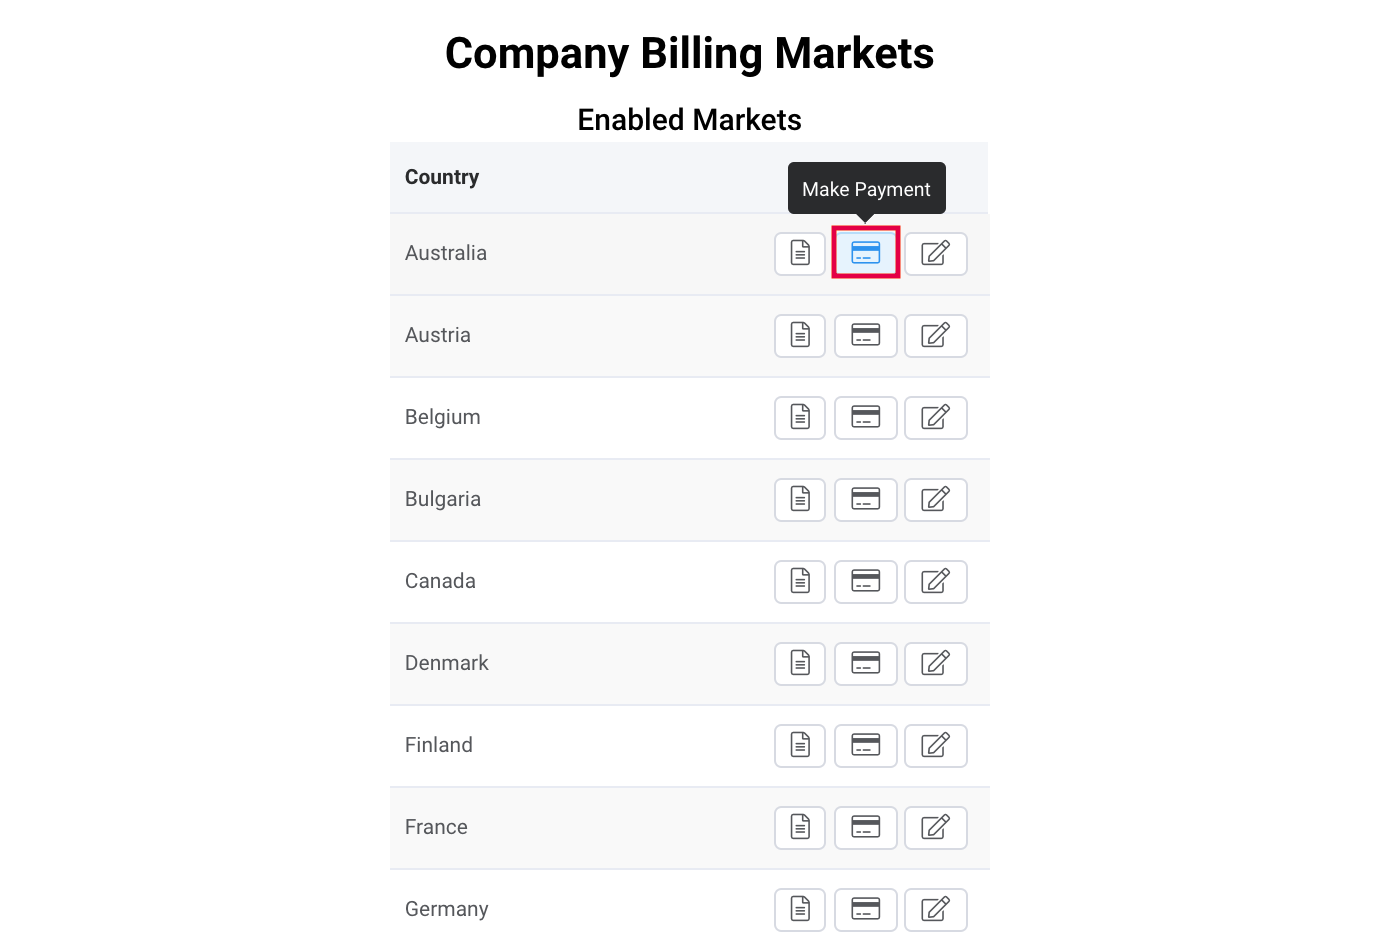
Task: View the document icon for Canada
Action: (x=800, y=581)
